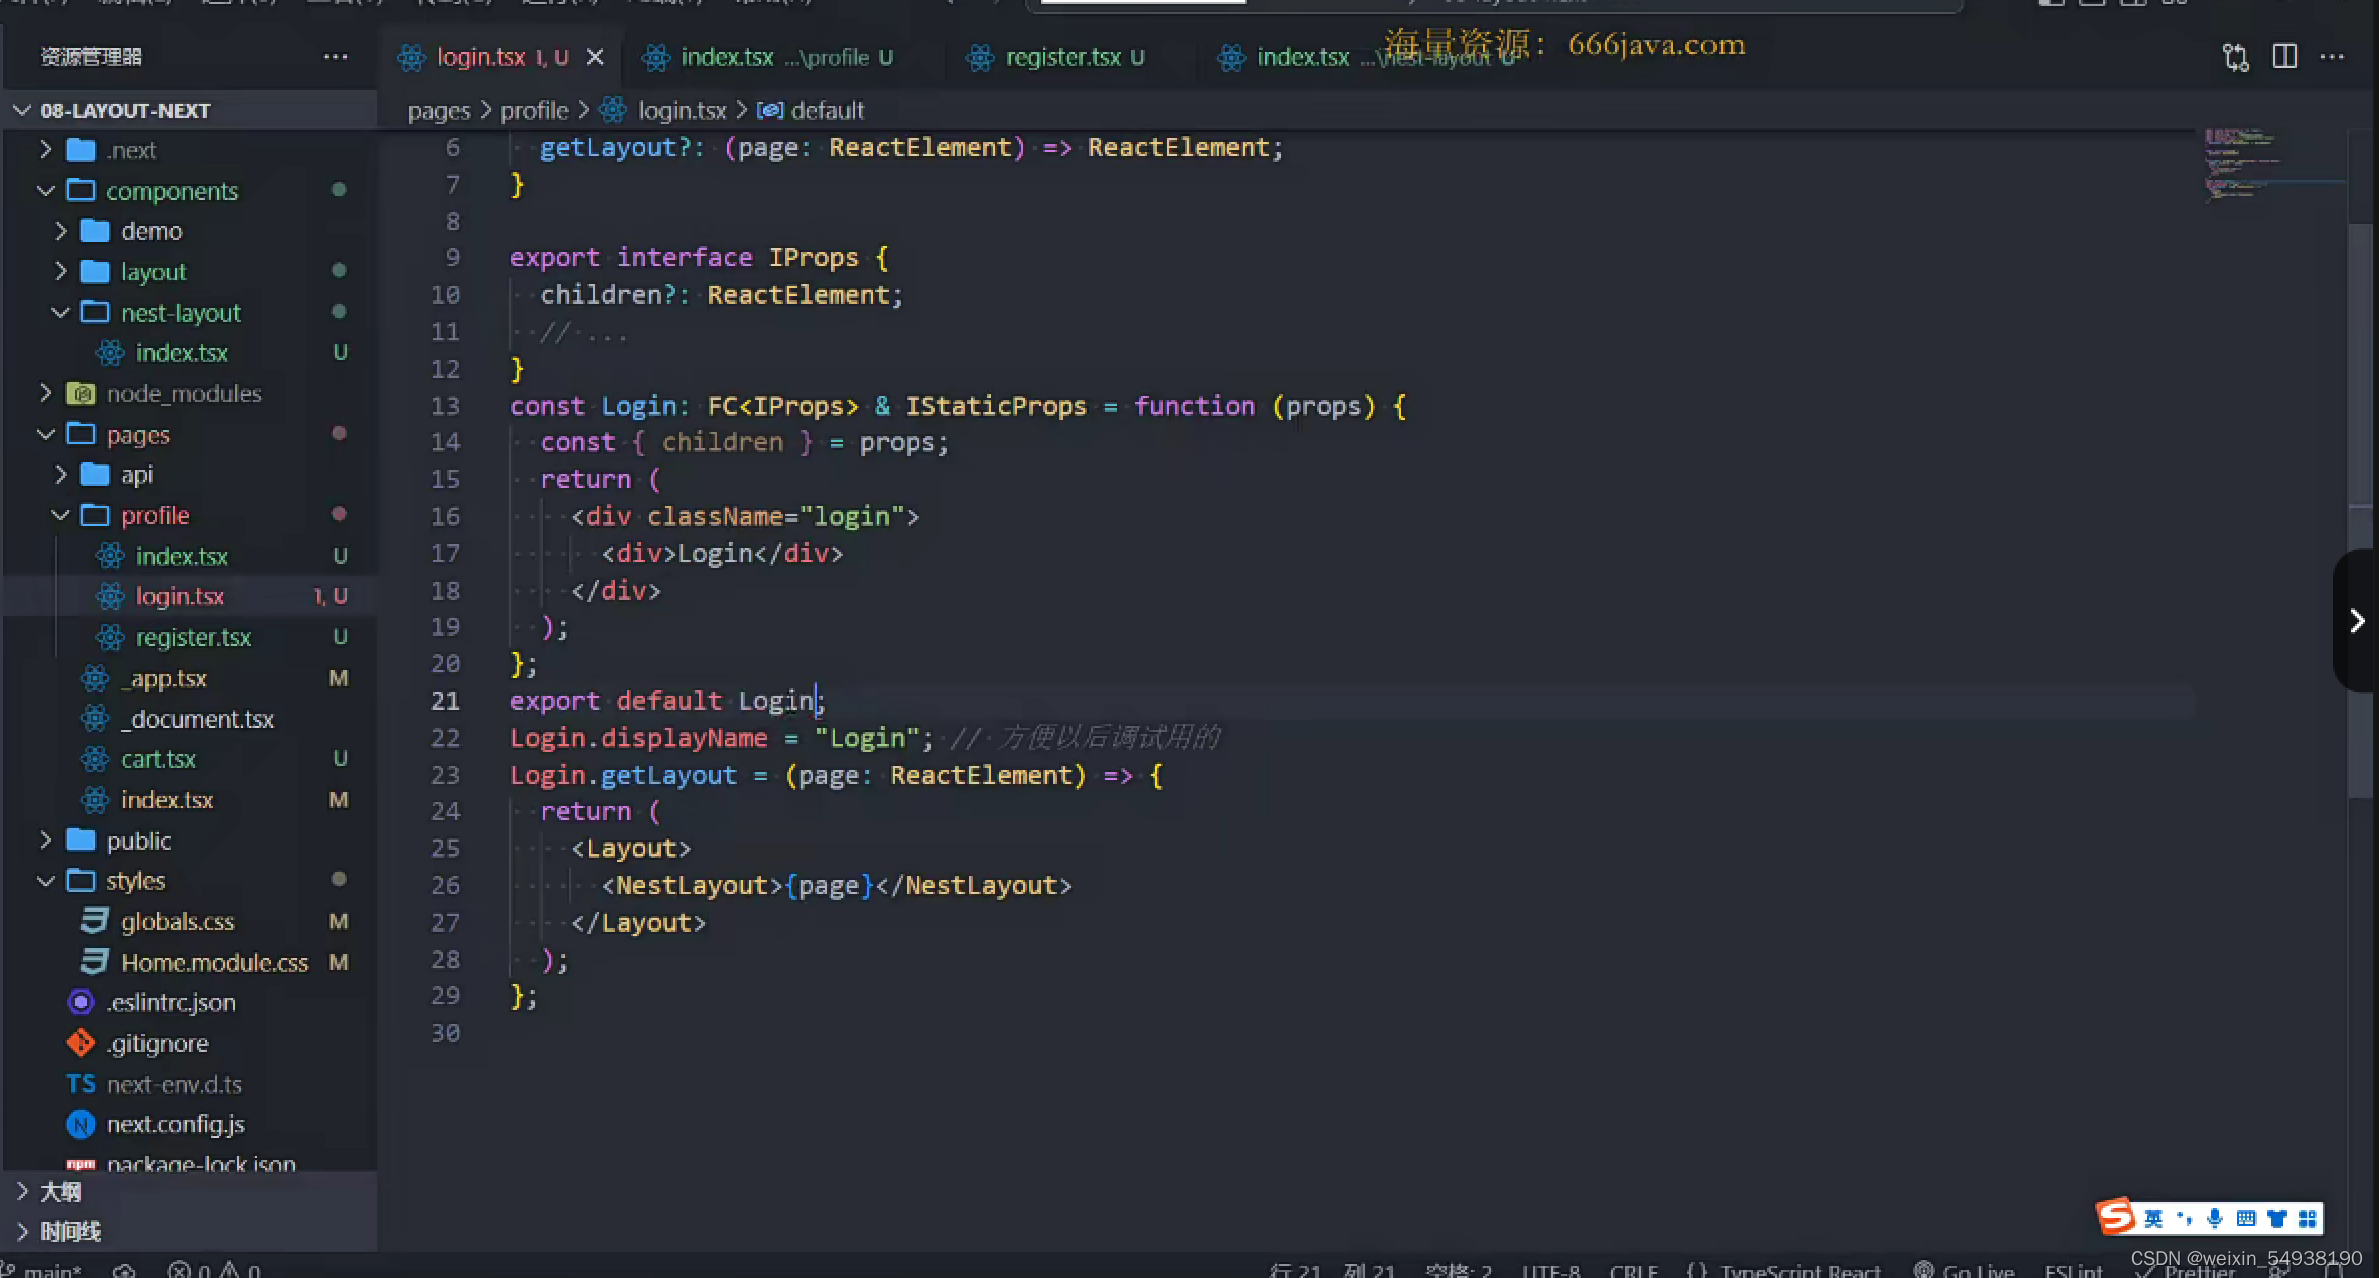Screen dimensions: 2379x1278
Task: Open Sogou toolbox grid icon
Action: tap(2307, 1218)
